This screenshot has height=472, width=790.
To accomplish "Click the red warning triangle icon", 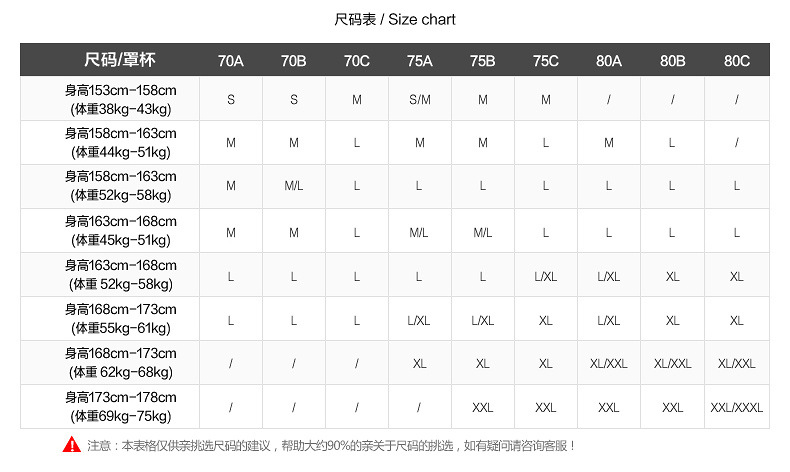I will pyautogui.click(x=72, y=445).
